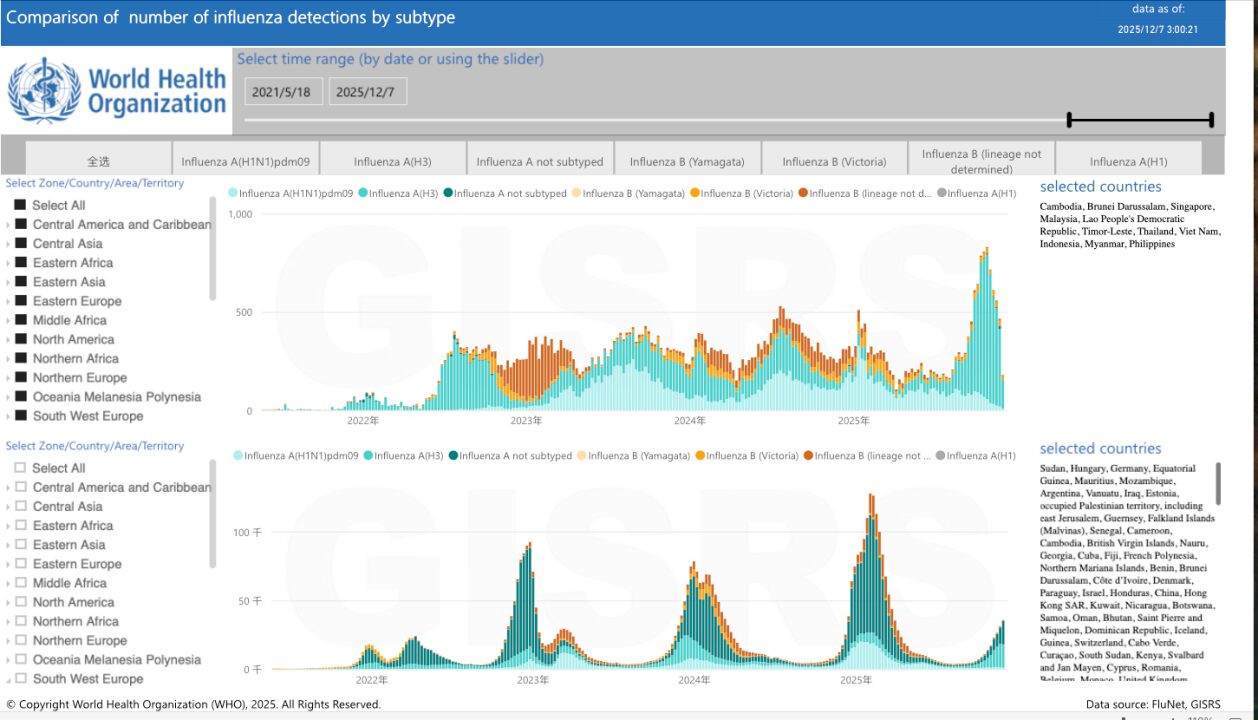The height and width of the screenshot is (720, 1258).
Task: Click the Influenza B (Victoria) legend dot in top chart
Action: (695, 194)
